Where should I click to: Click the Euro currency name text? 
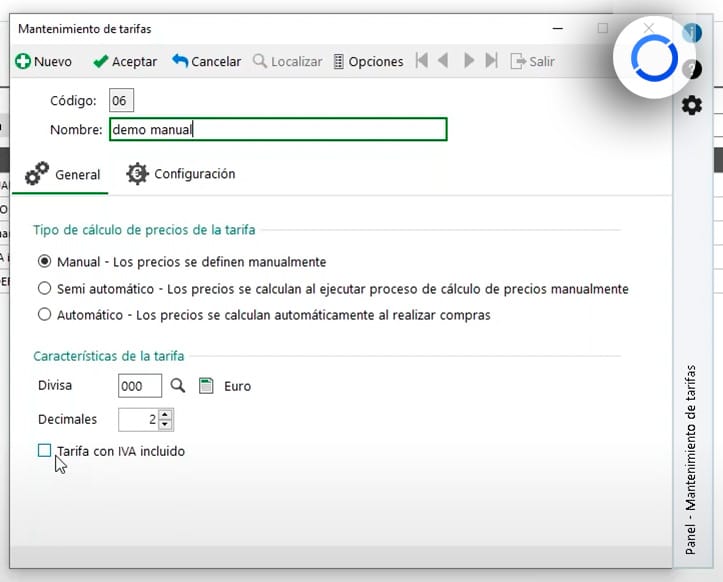pyautogui.click(x=237, y=386)
